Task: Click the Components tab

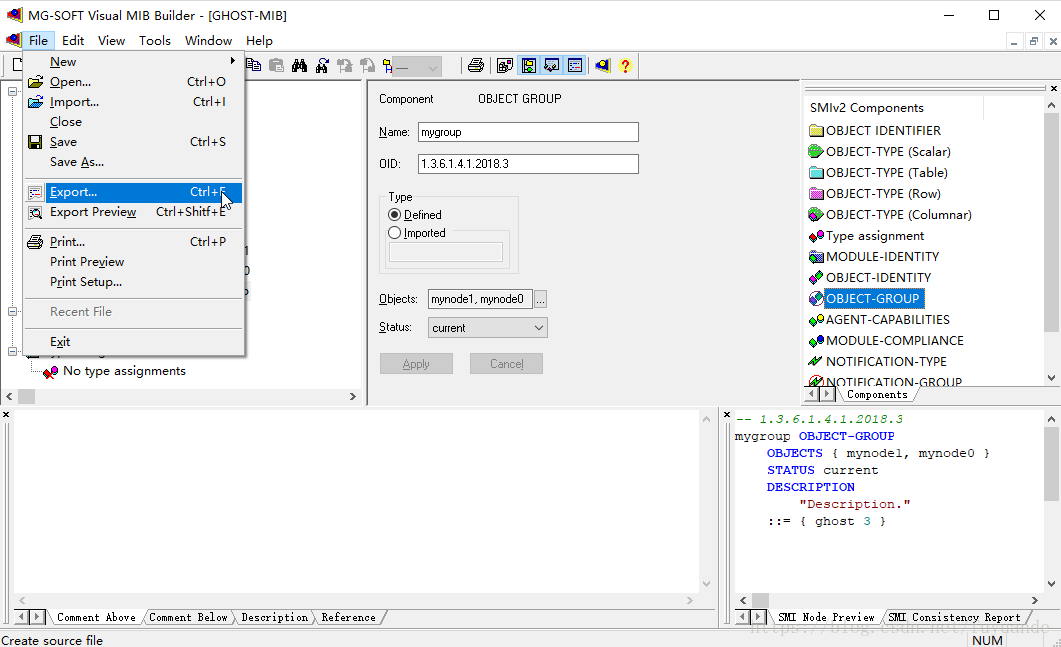Action: pyautogui.click(x=877, y=395)
